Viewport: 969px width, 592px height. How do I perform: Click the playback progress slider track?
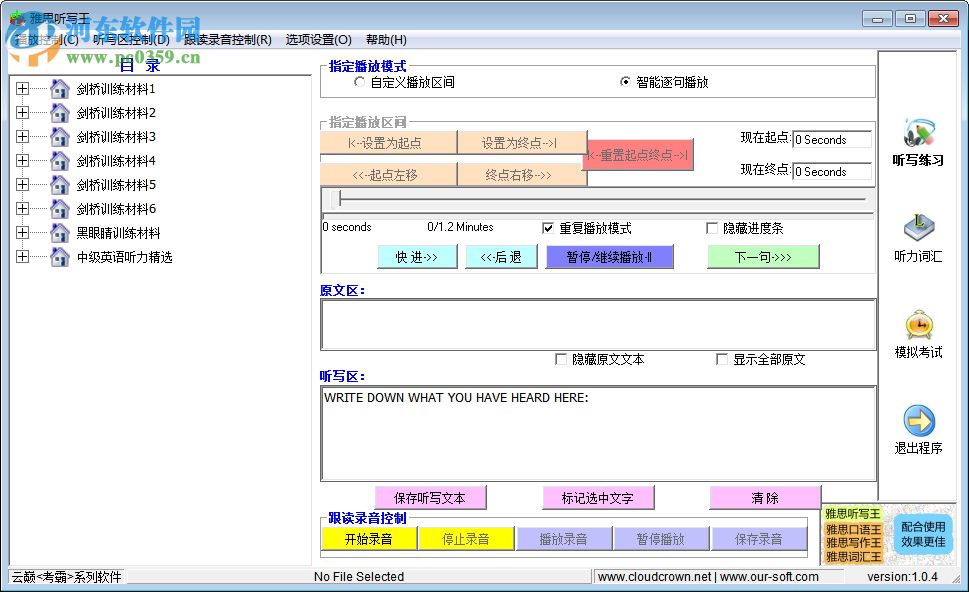click(x=600, y=199)
